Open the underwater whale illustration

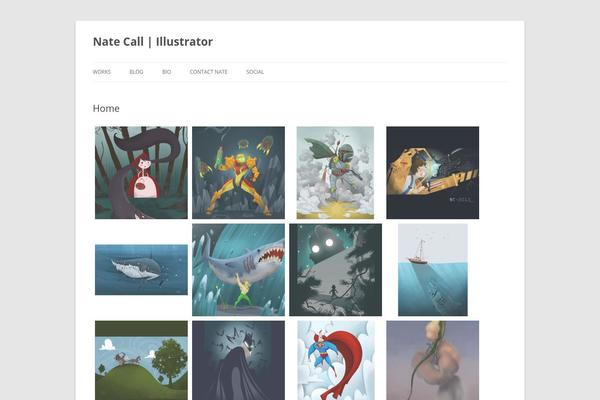(x=141, y=270)
